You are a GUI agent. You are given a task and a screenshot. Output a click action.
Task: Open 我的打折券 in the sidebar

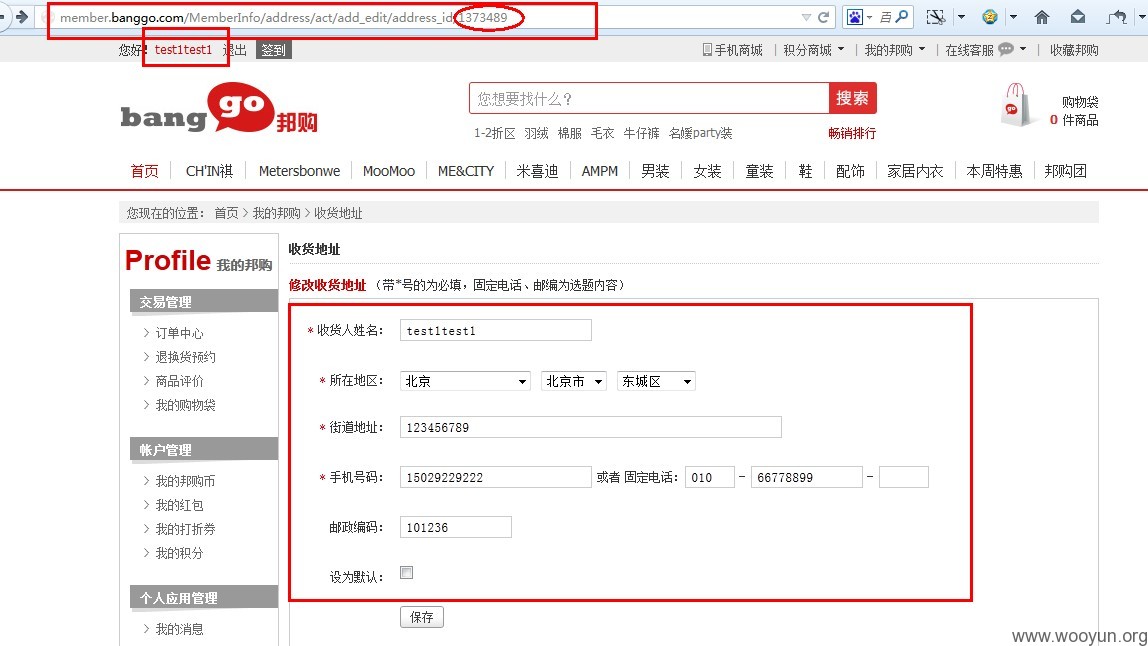pyautogui.click(x=185, y=530)
